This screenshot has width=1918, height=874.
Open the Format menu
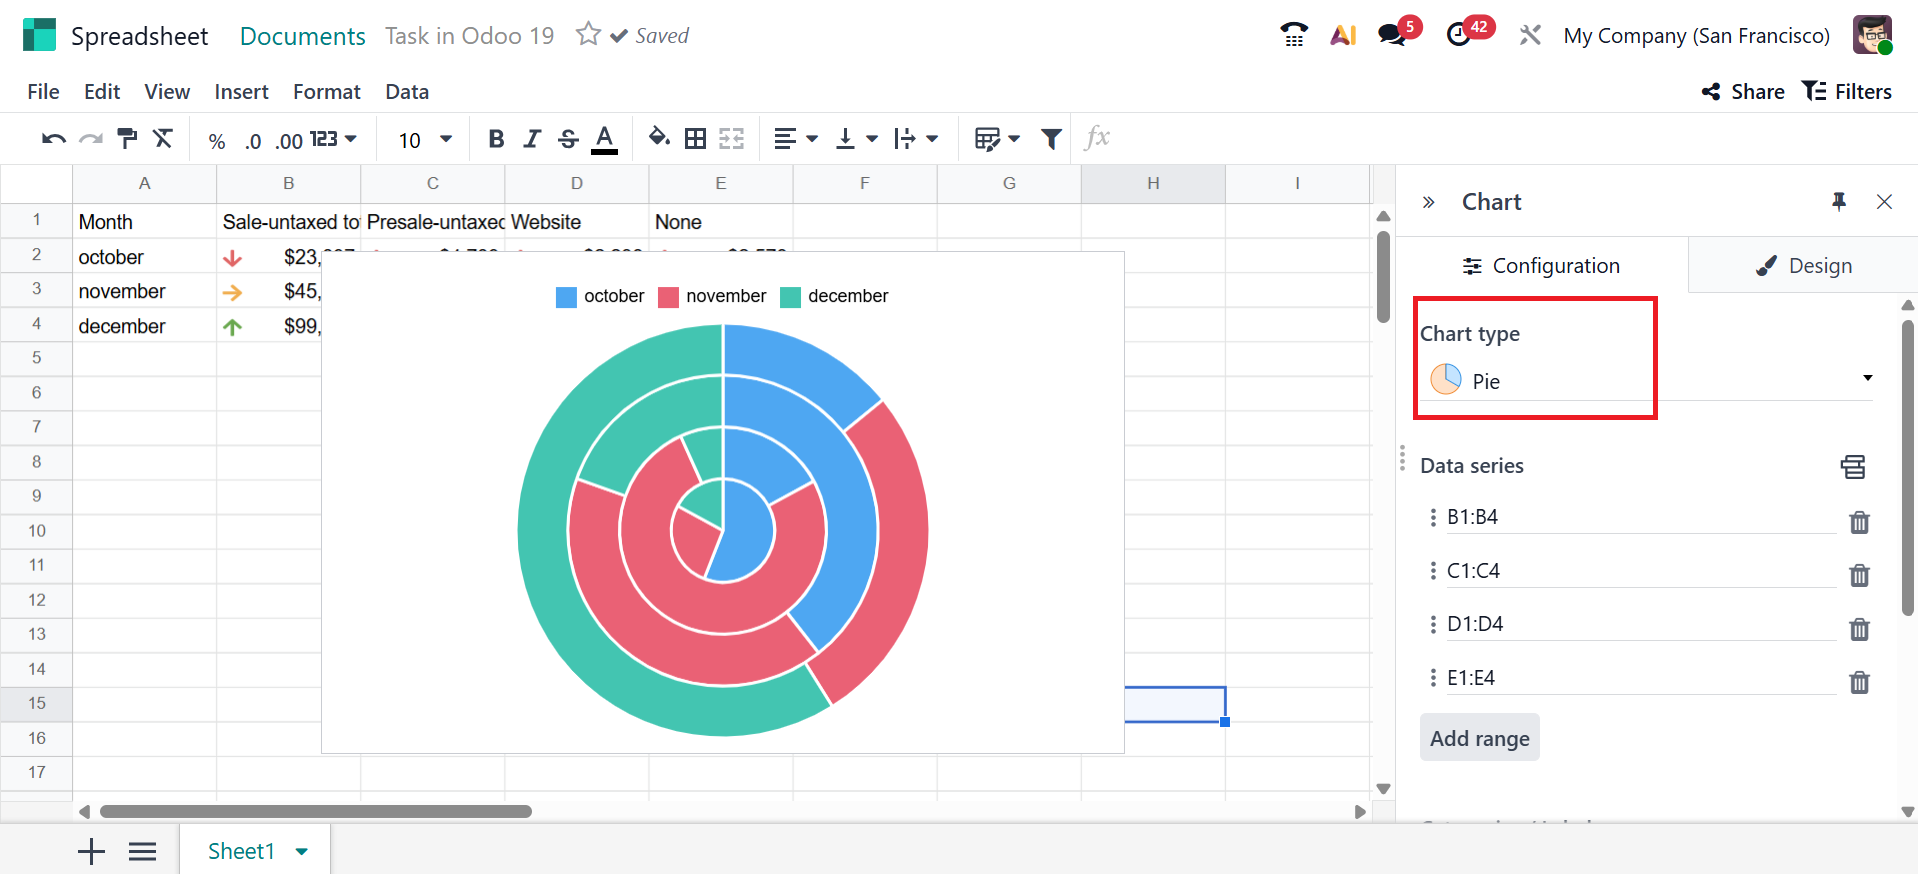[327, 92]
